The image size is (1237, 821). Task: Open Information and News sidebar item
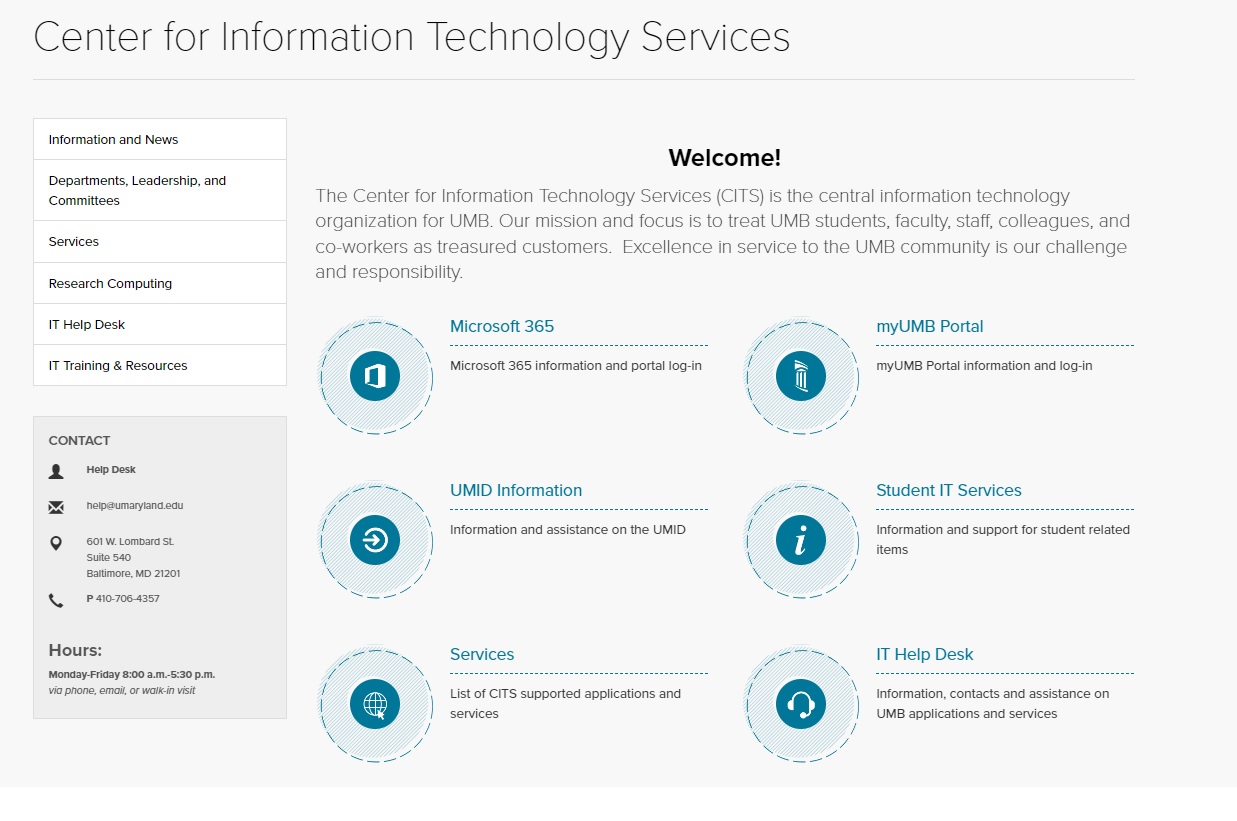113,140
